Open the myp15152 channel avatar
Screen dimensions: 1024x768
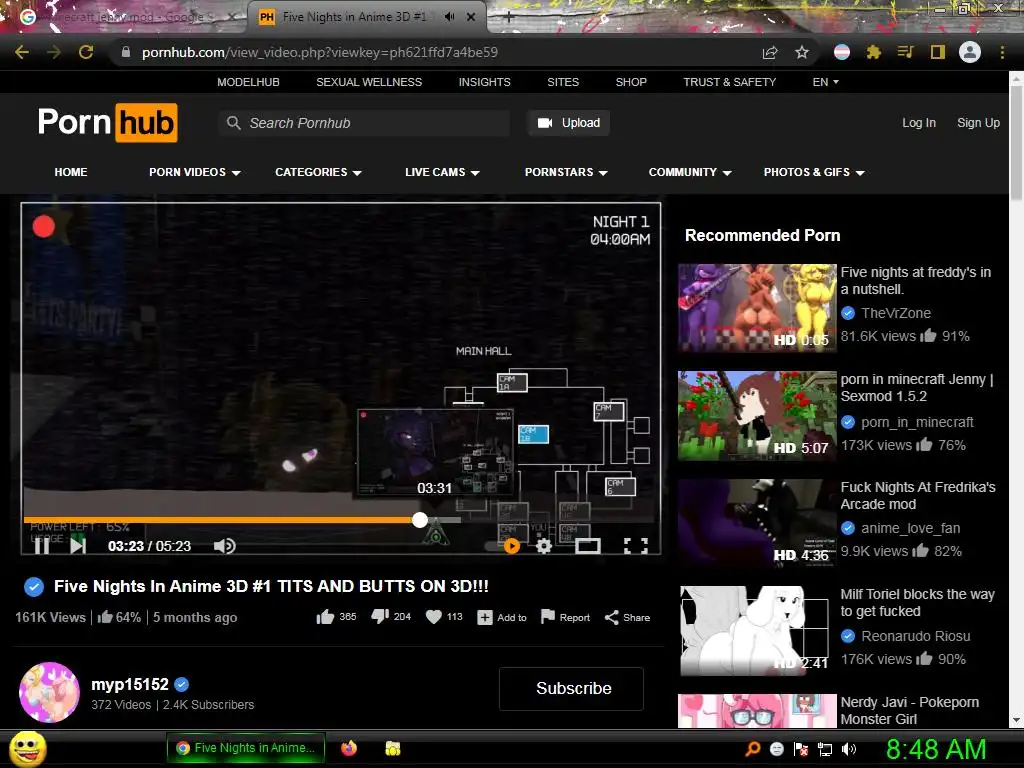50,692
